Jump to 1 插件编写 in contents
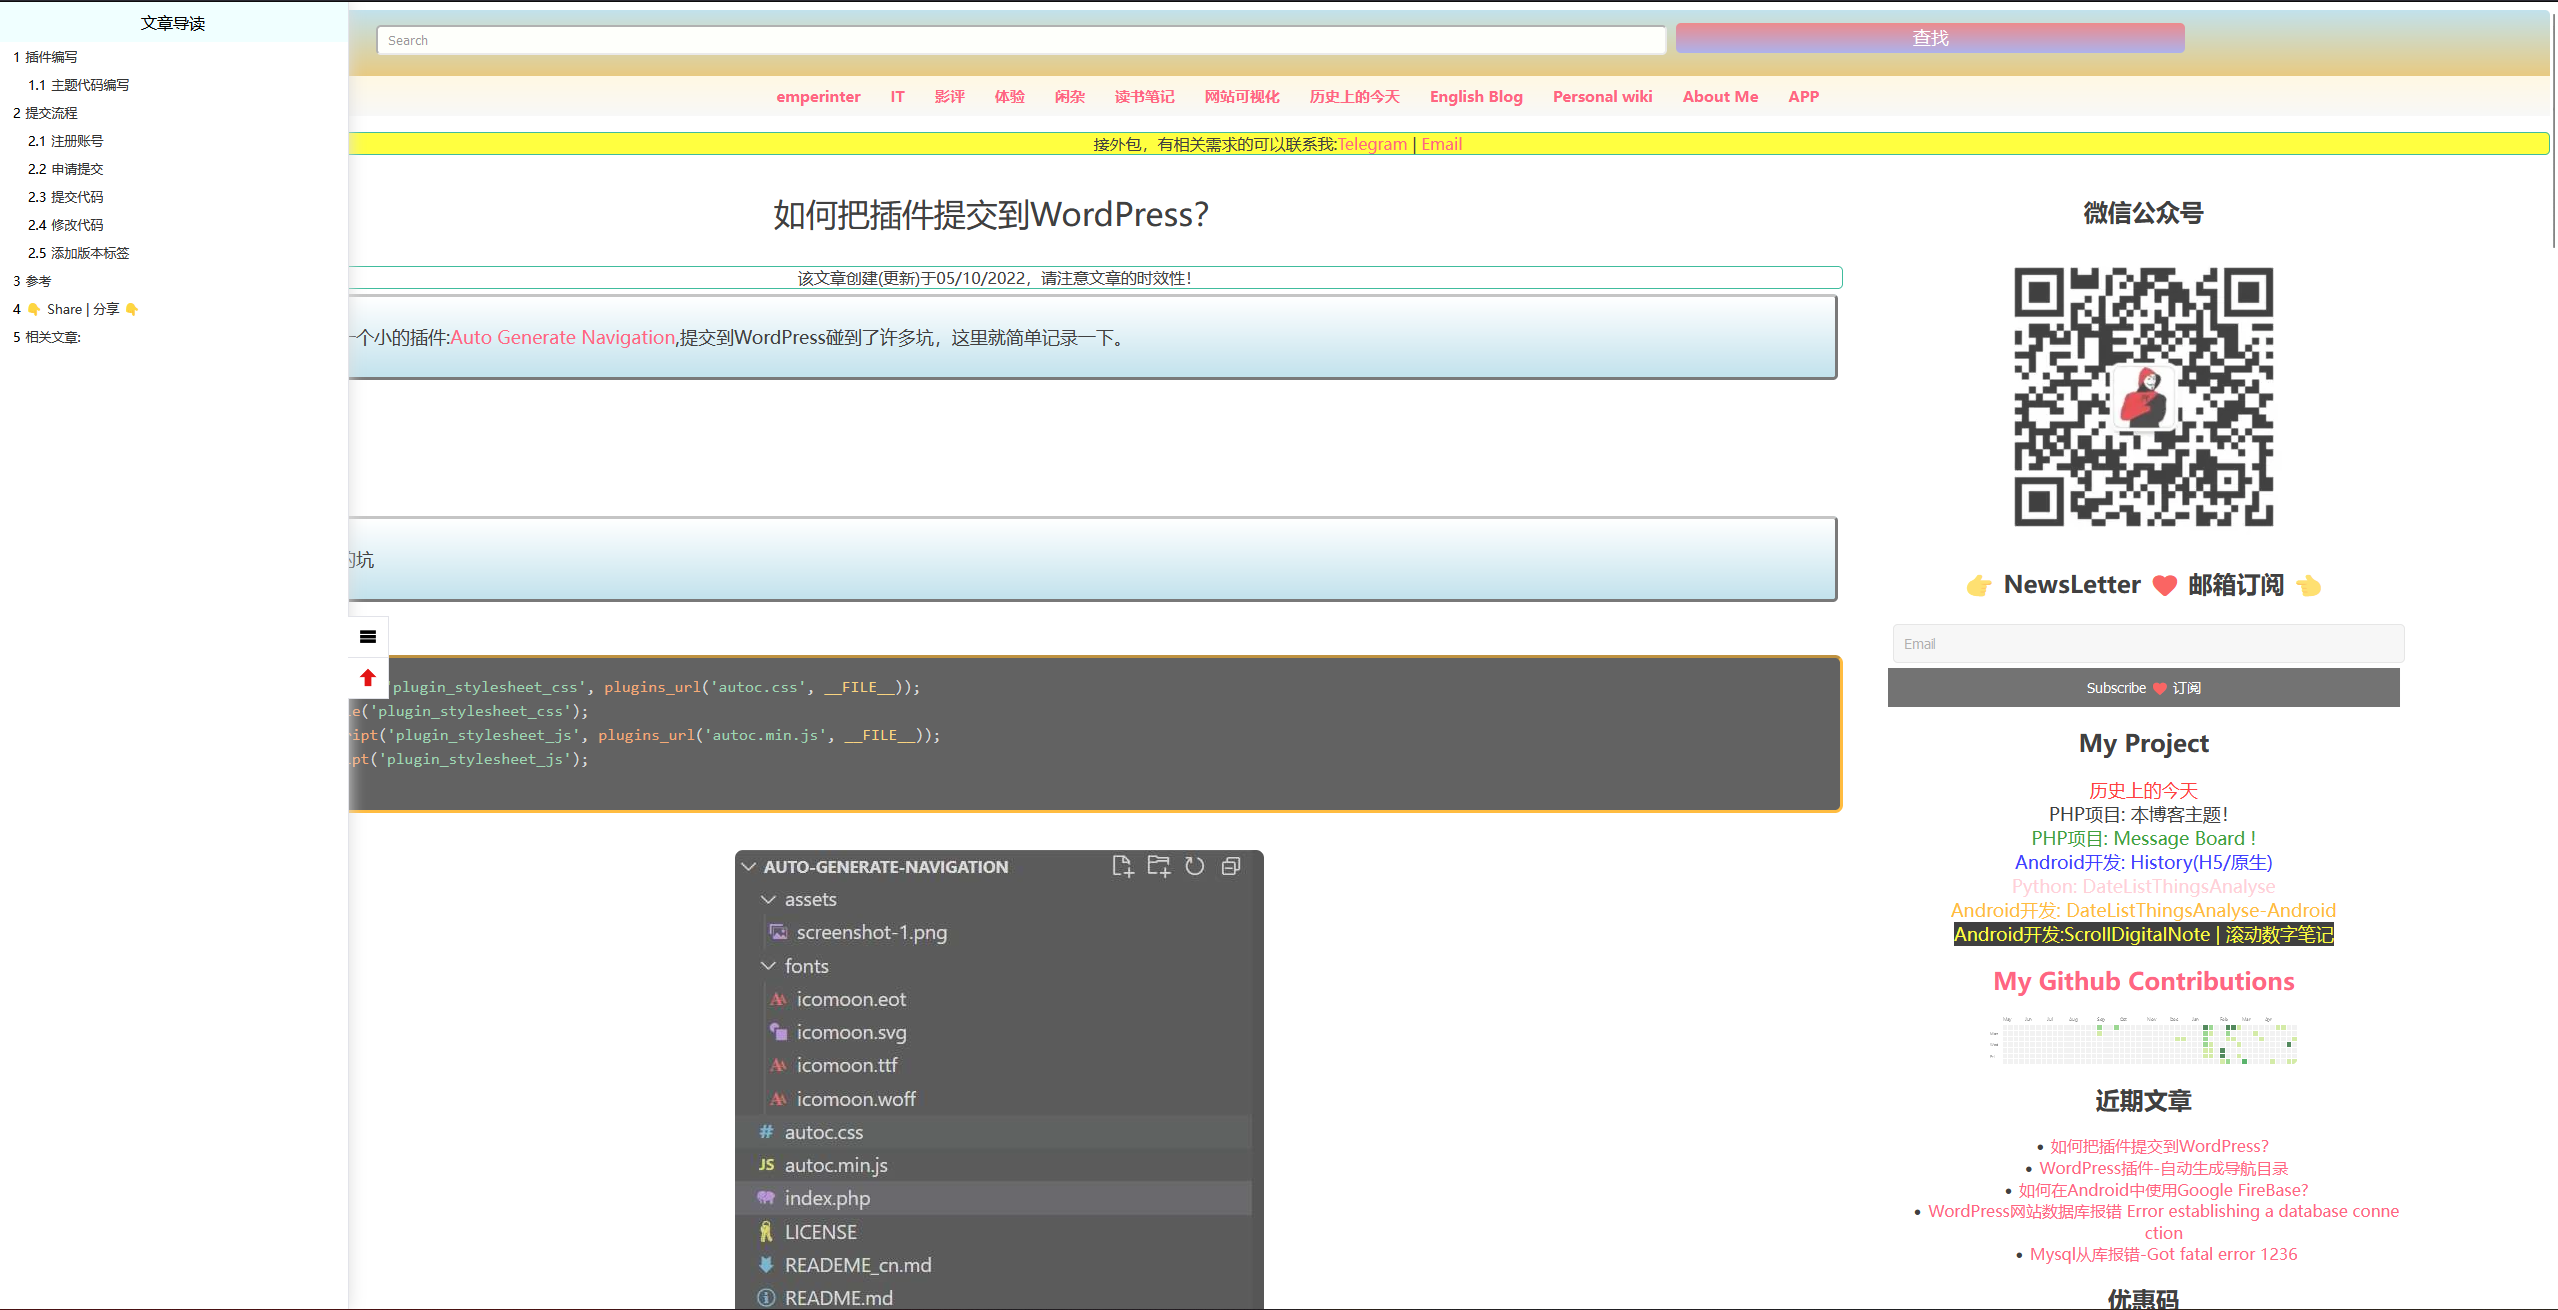Viewport: 2558px width, 1310px height. tap(45, 57)
